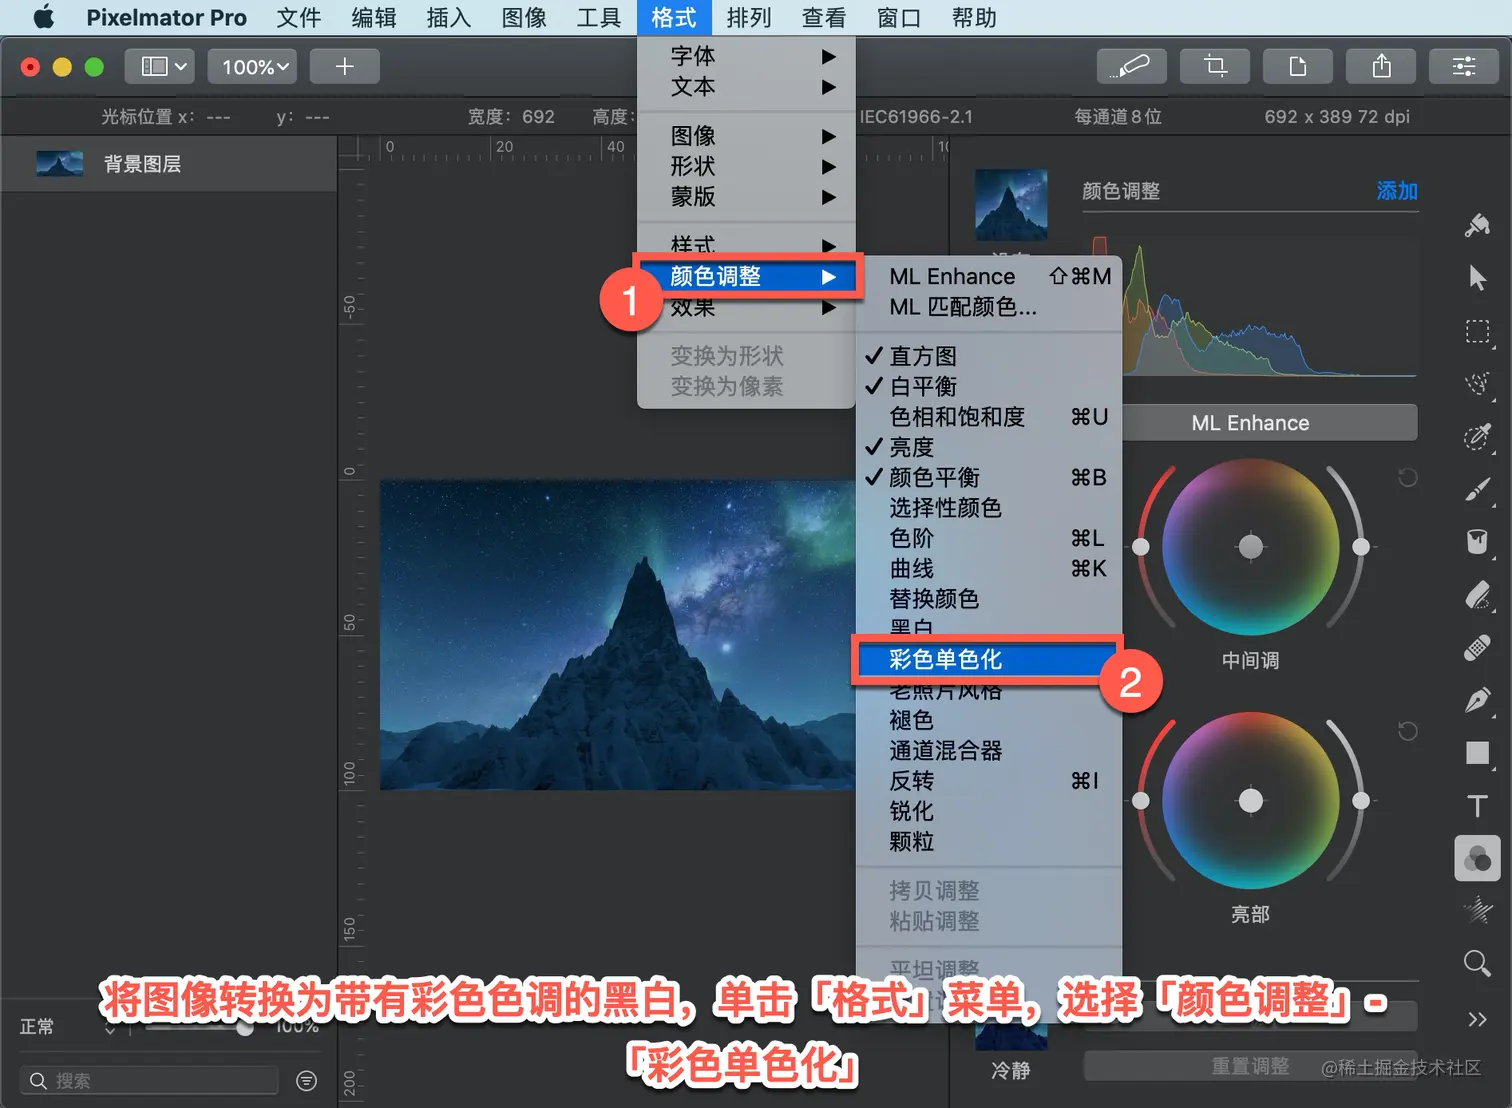Open the sidebar view dropdown
Screen dimensions: 1512x1108
click(x=160, y=66)
